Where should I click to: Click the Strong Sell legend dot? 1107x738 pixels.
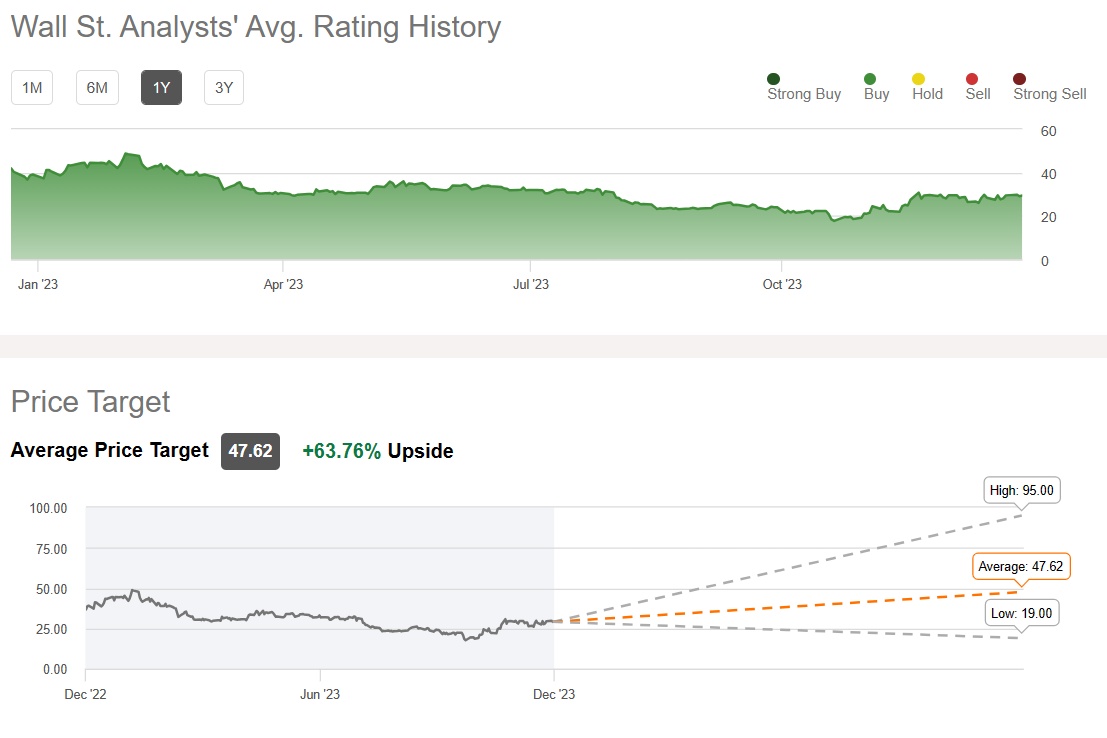point(1019,79)
